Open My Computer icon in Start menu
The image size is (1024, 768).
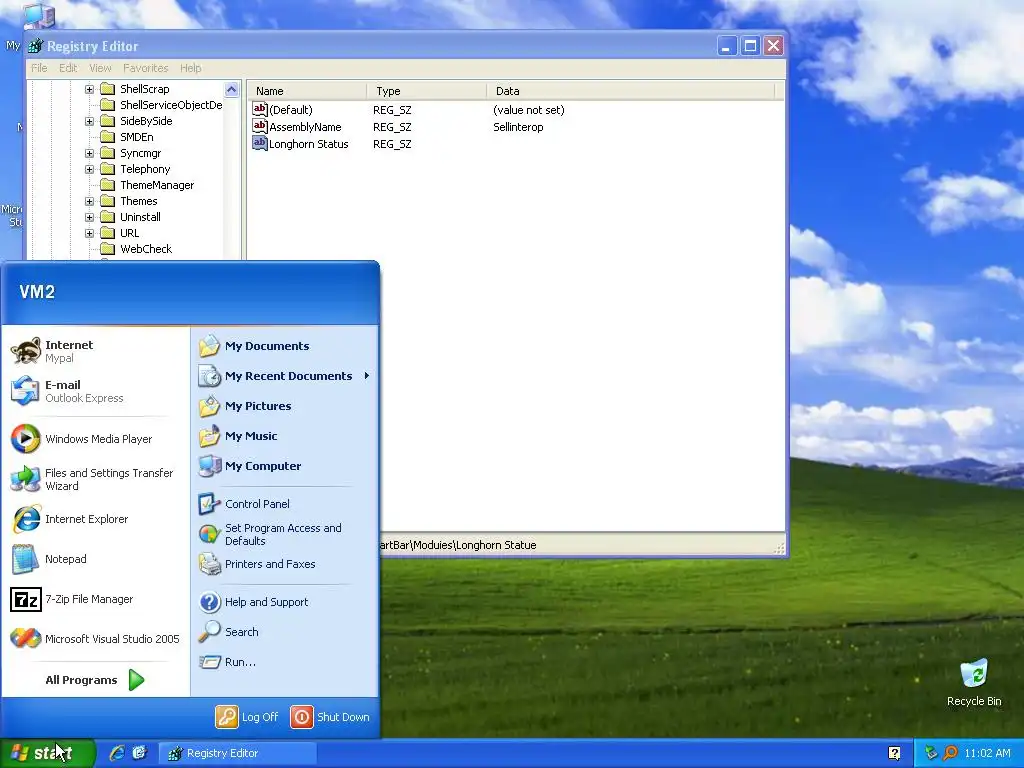point(210,466)
